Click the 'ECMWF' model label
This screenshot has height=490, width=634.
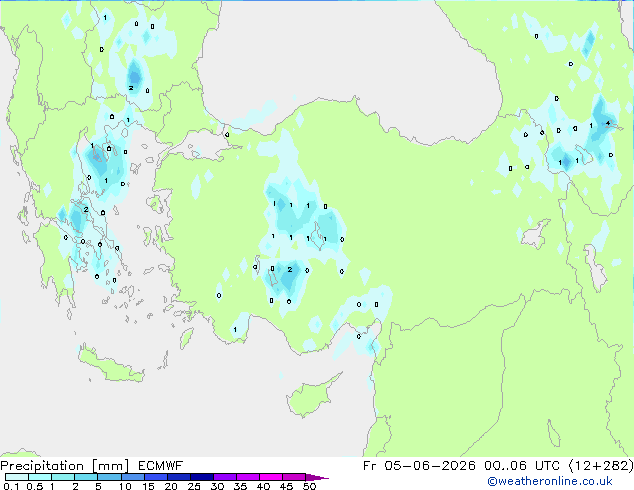(x=161, y=466)
